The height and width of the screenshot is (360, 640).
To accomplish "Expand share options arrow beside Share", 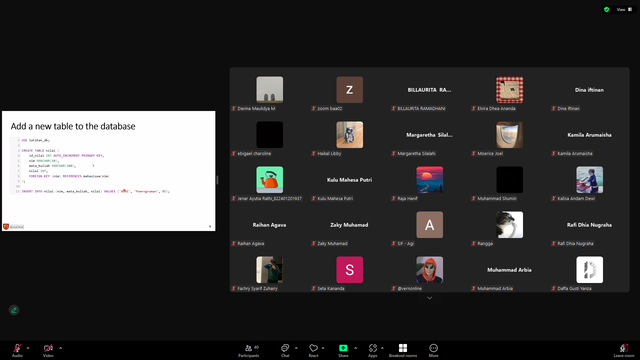I will 356,348.
